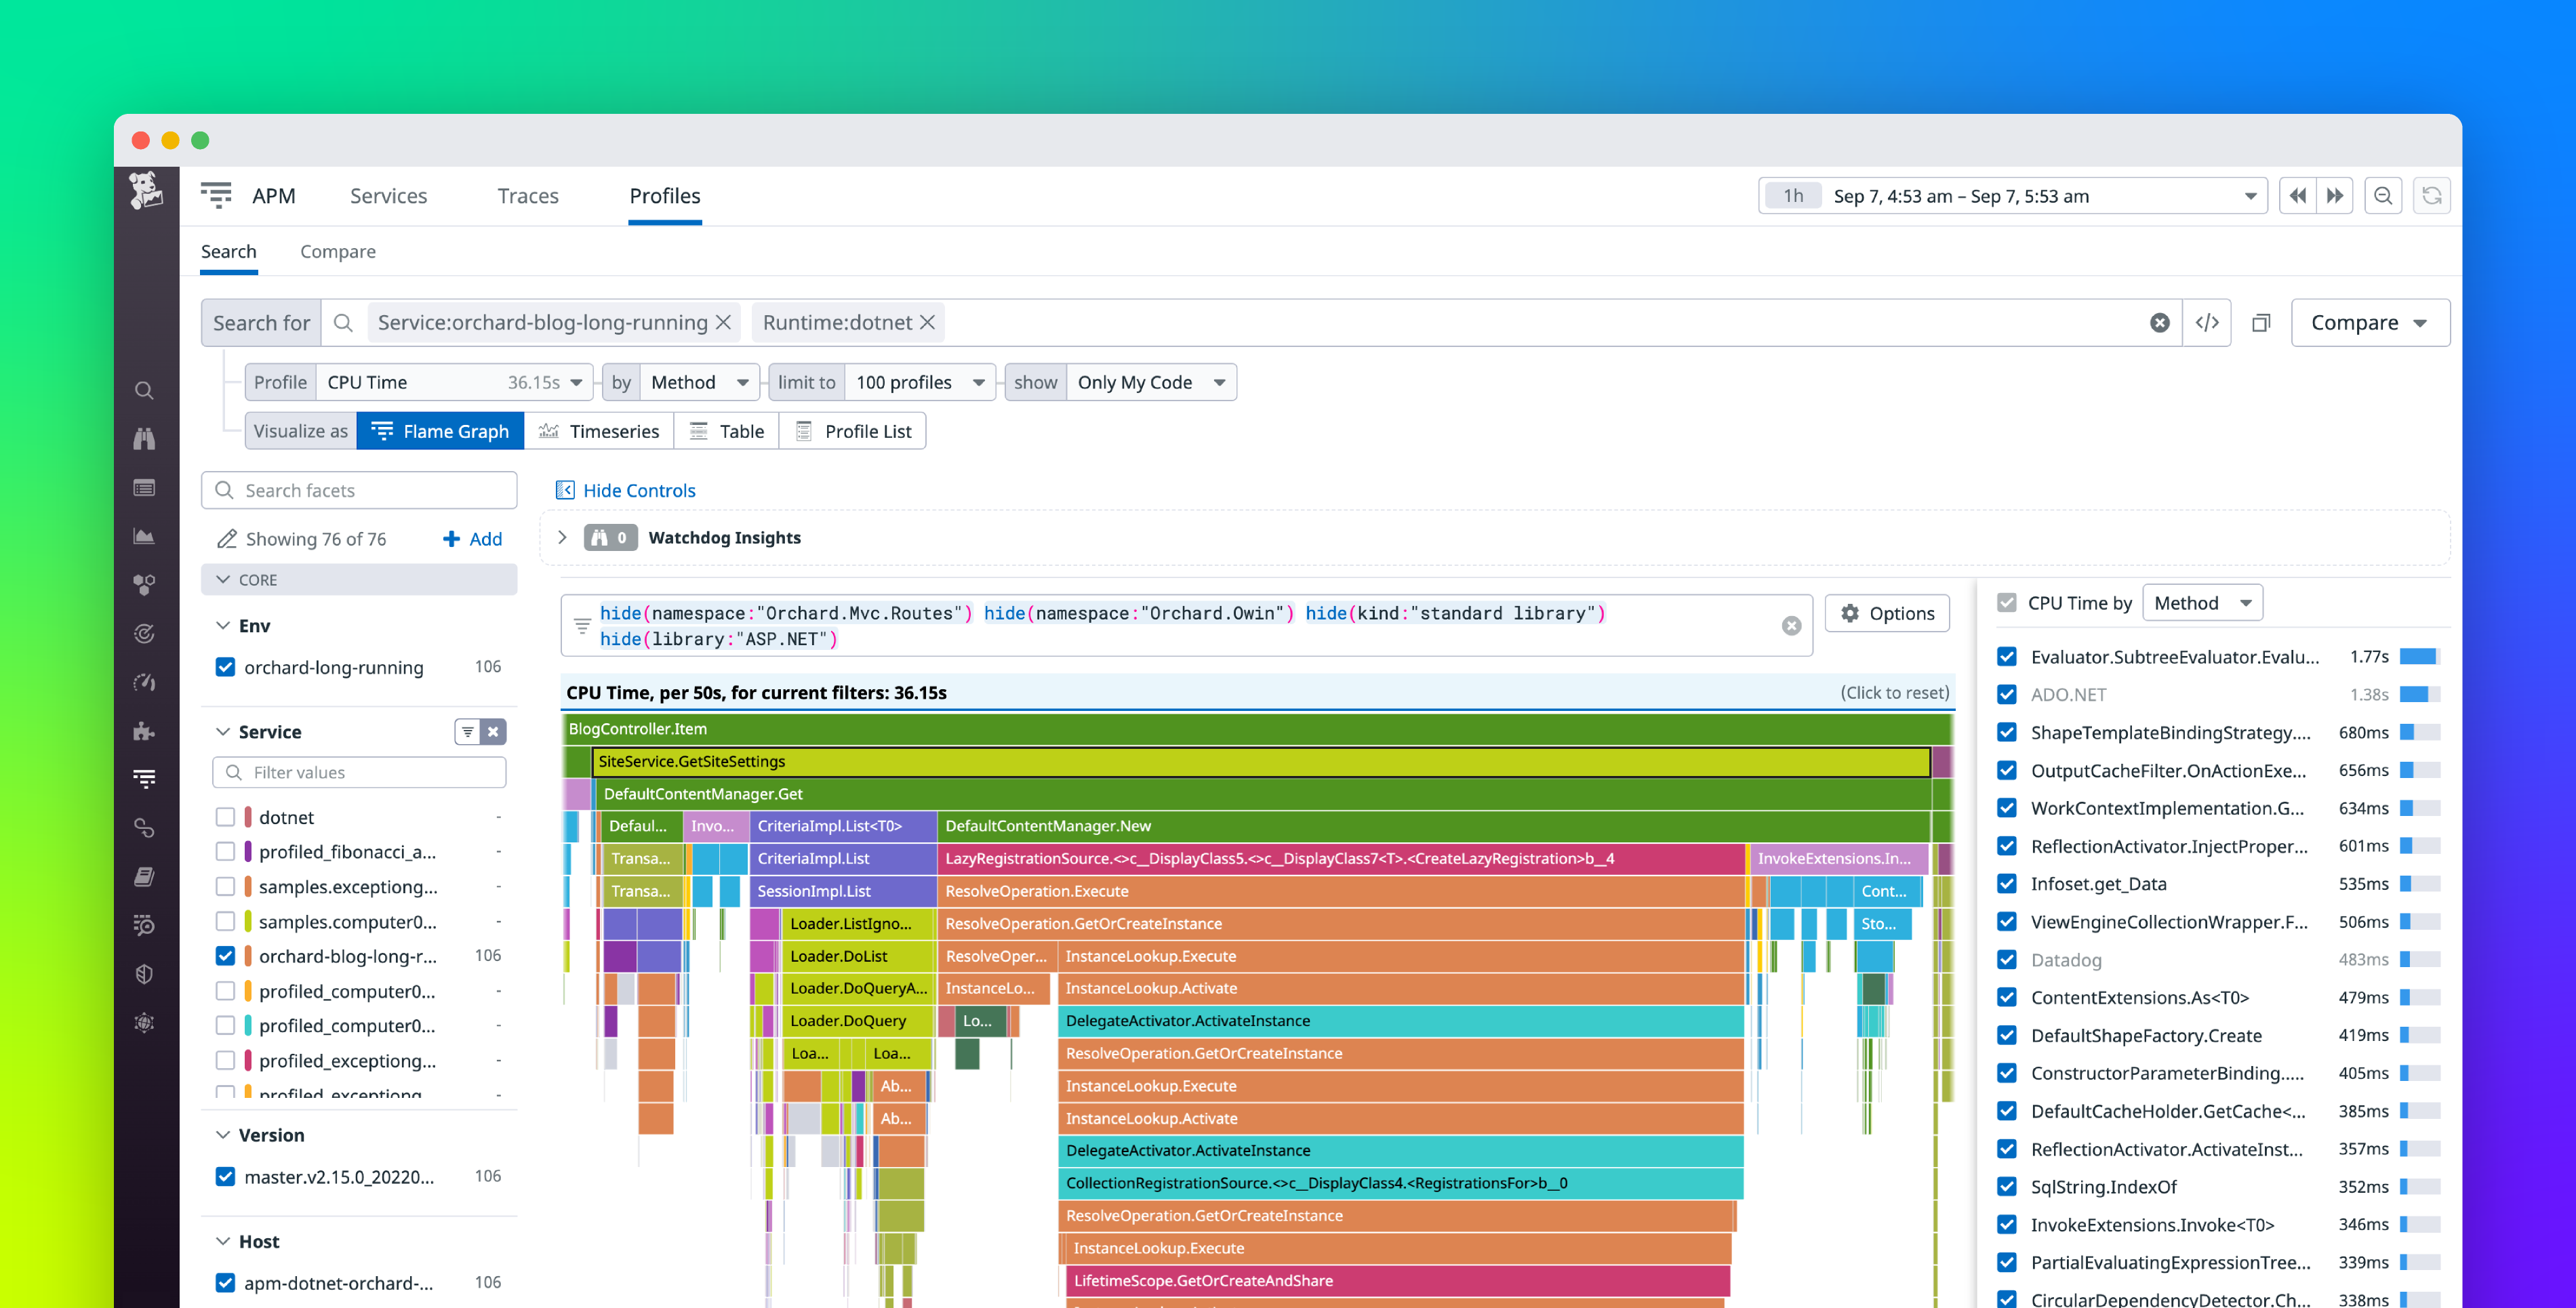Viewport: 2576px width, 1308px height.
Task: Uncheck the Datadog entry in CPU Time list
Action: 2007,959
